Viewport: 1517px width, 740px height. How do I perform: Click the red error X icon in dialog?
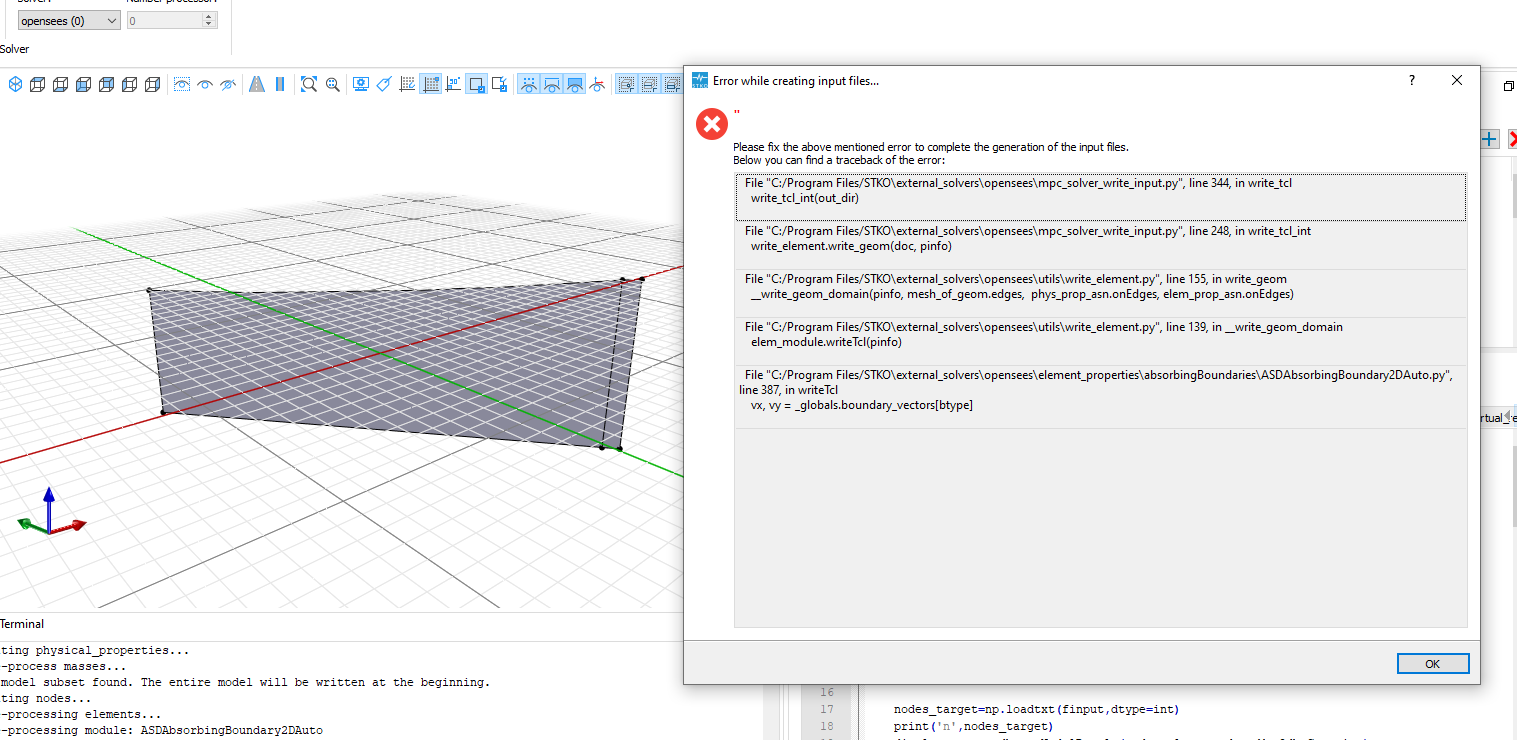pos(712,124)
